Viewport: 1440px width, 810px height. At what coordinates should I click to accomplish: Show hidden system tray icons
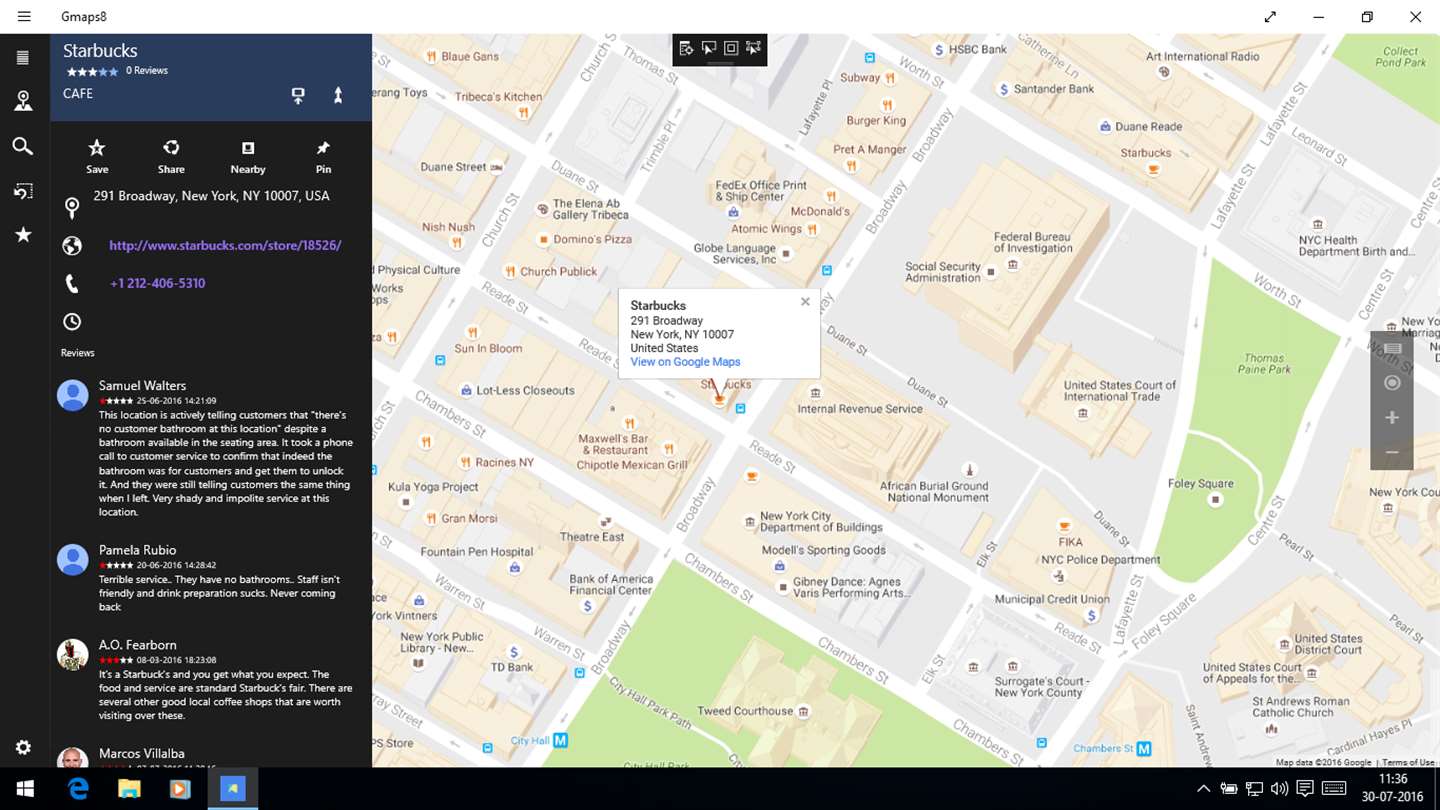click(x=1203, y=789)
